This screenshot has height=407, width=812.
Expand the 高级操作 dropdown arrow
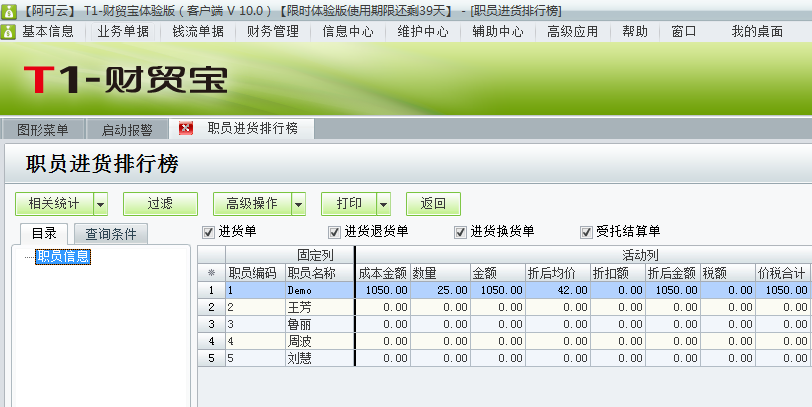coord(298,204)
